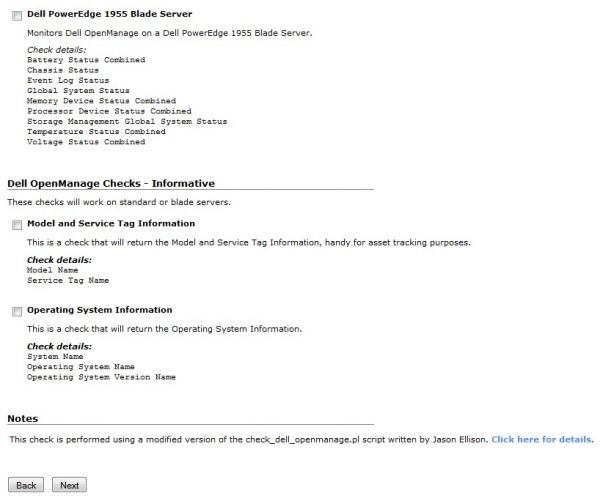
Task: Click the 'Model and Service Tag Information' label
Action: (x=110, y=224)
